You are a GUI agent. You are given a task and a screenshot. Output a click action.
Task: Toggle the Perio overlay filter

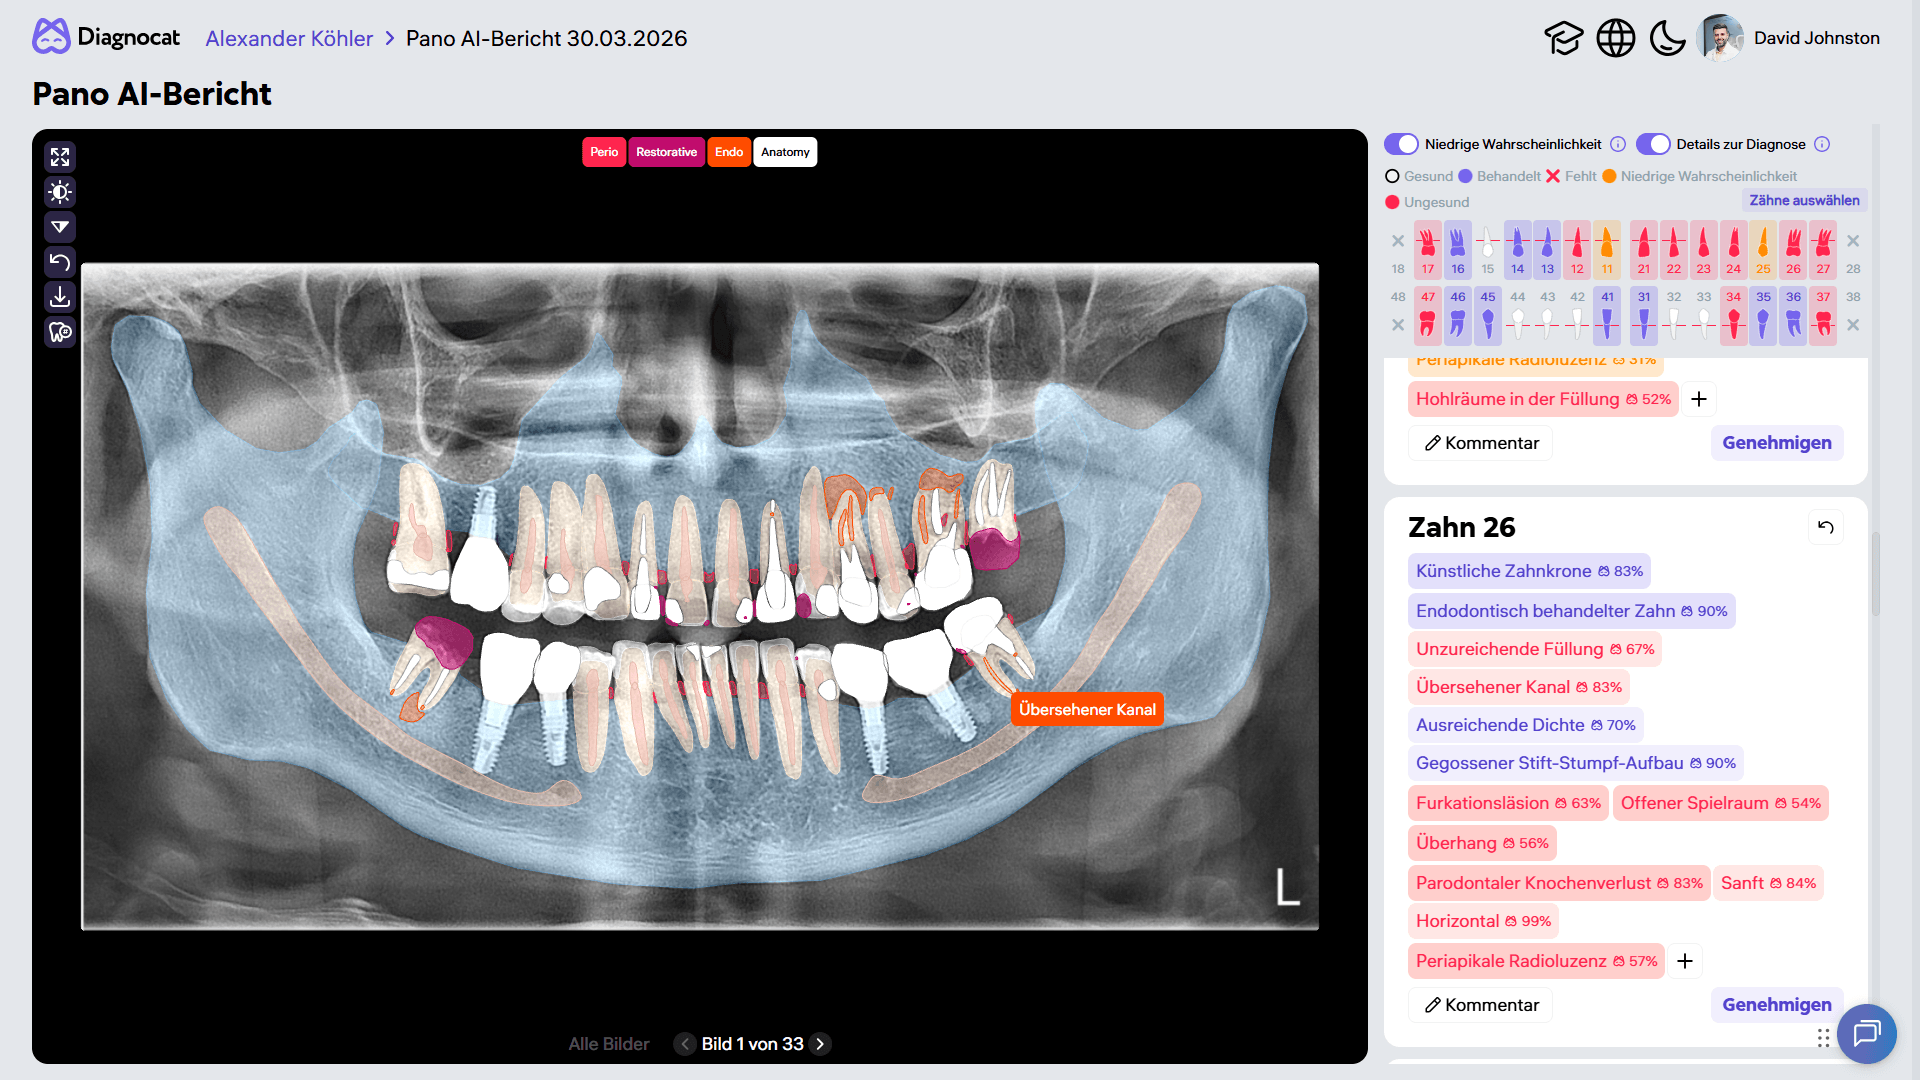604,152
